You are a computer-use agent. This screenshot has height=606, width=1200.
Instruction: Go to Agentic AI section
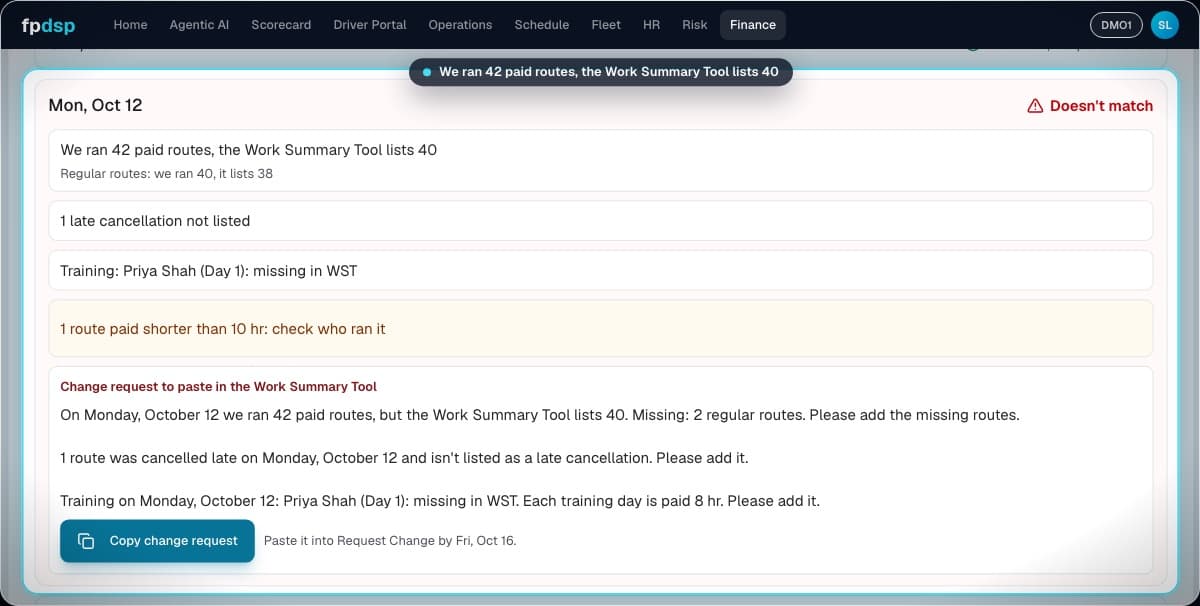tap(199, 25)
